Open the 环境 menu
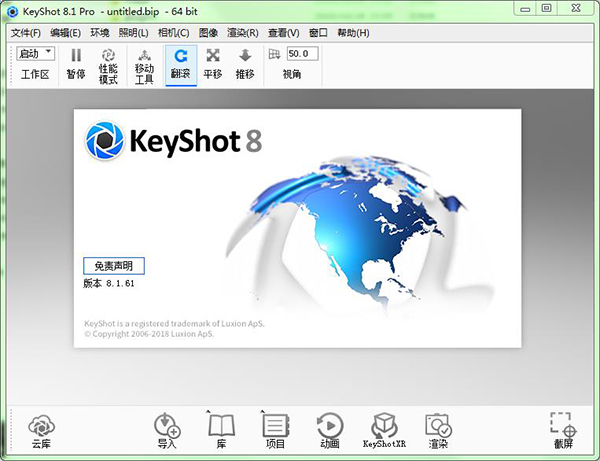This screenshot has width=600, height=461. click(100, 33)
